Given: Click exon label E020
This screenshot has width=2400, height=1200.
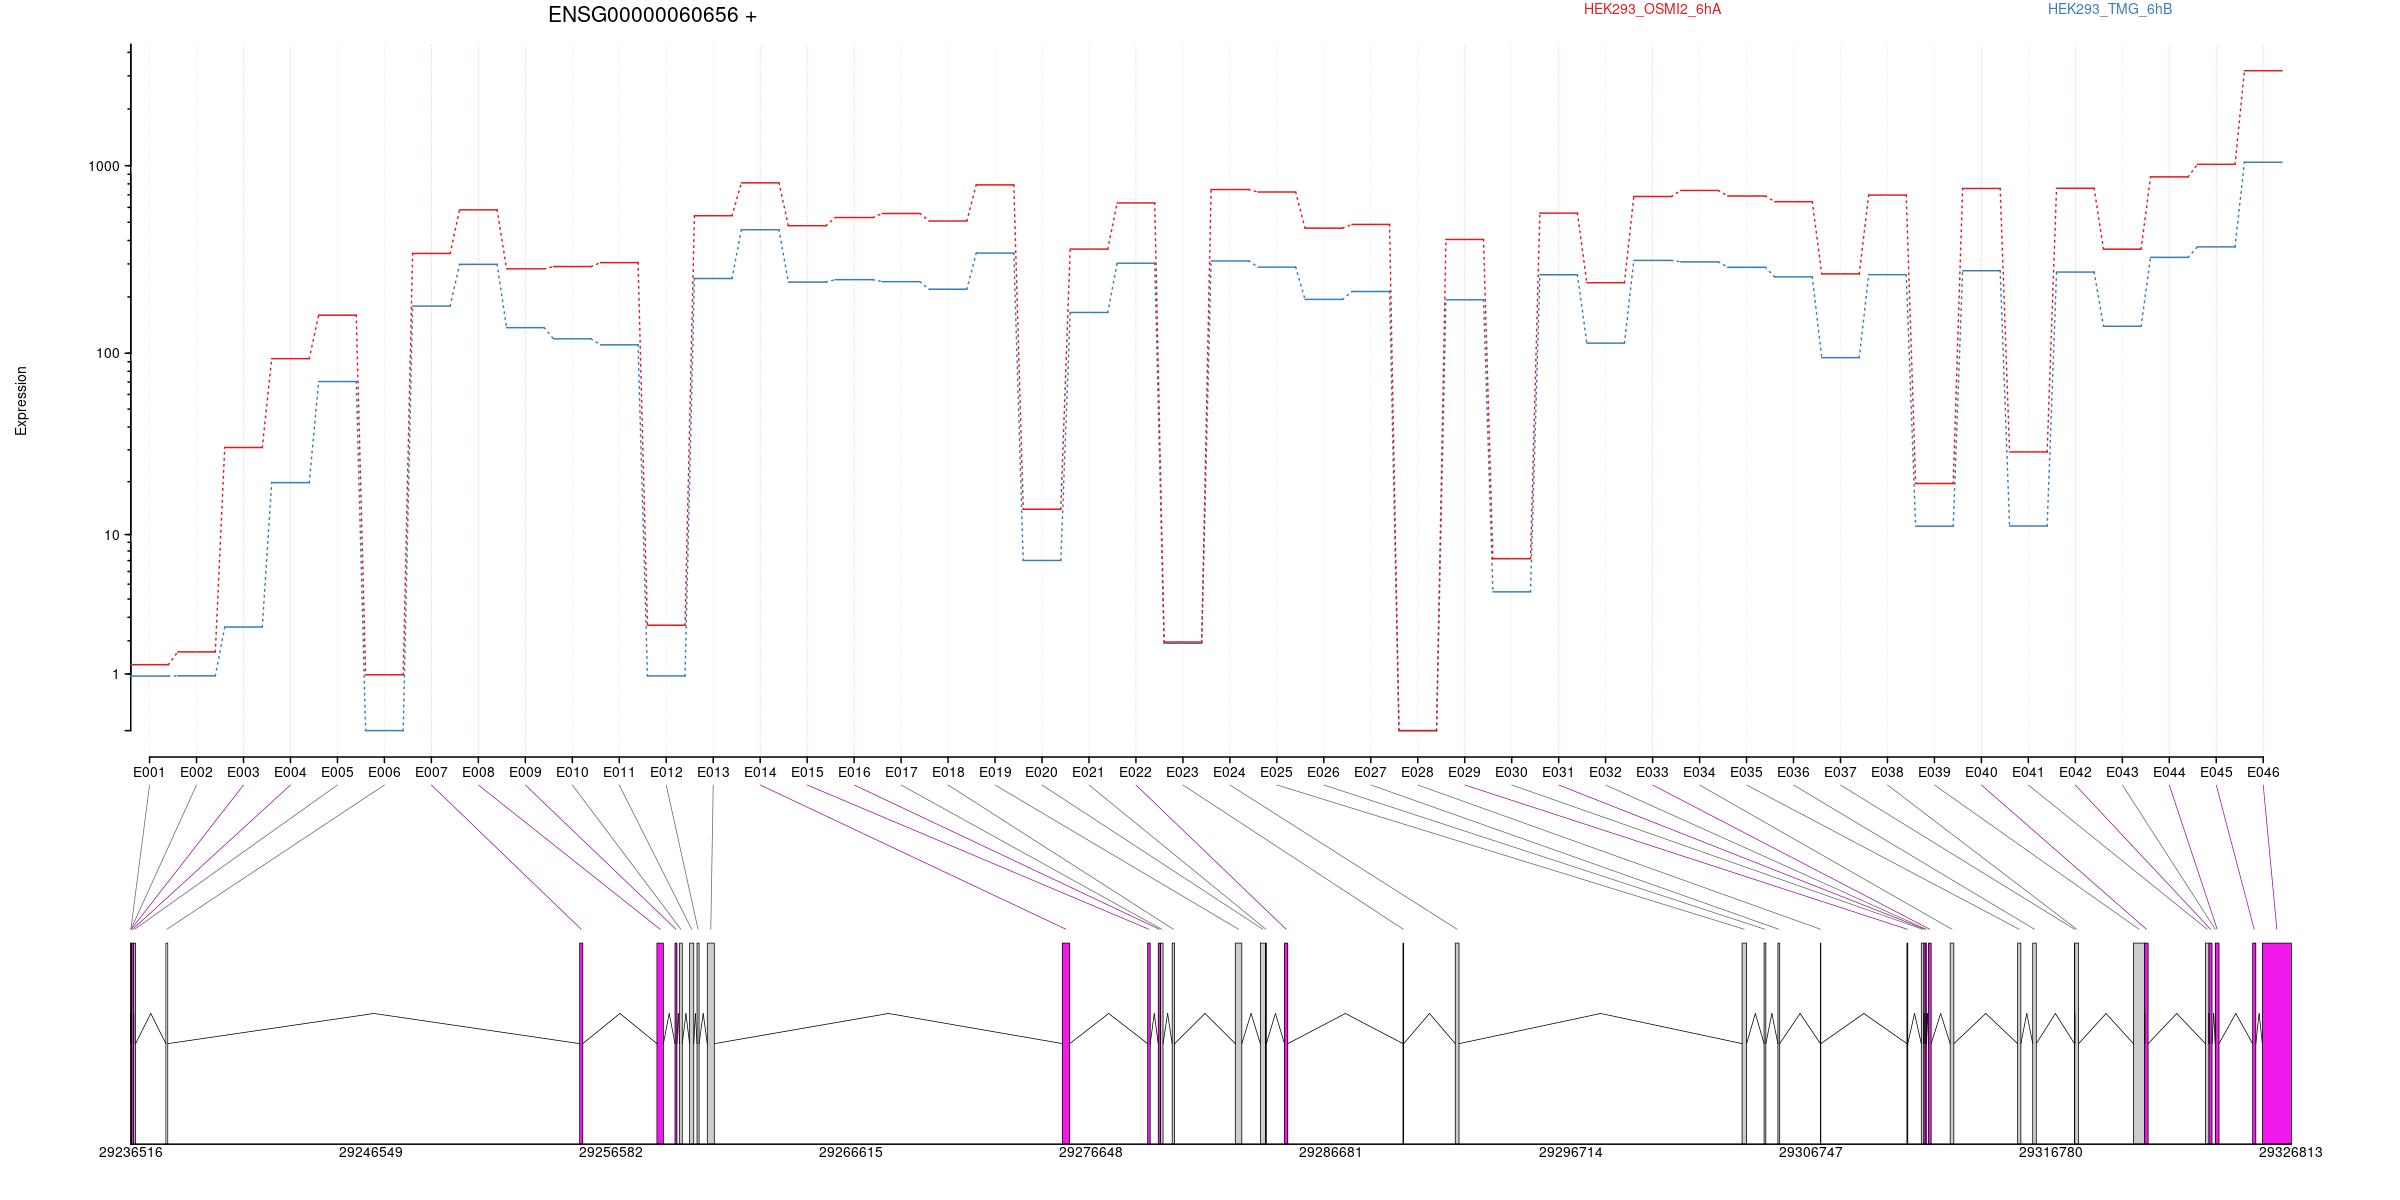Looking at the screenshot, I should coord(1041,772).
